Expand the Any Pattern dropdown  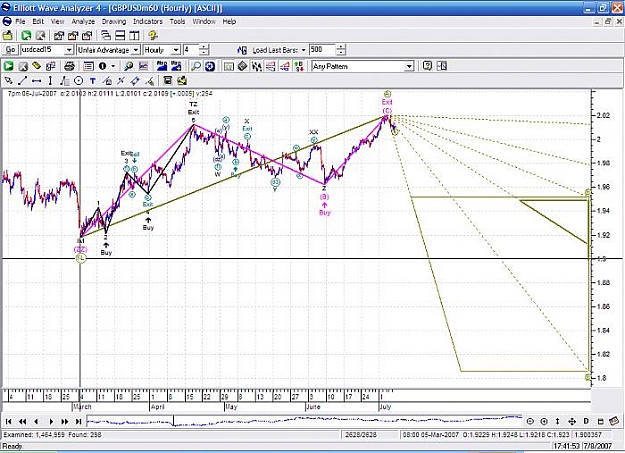[x=409, y=66]
